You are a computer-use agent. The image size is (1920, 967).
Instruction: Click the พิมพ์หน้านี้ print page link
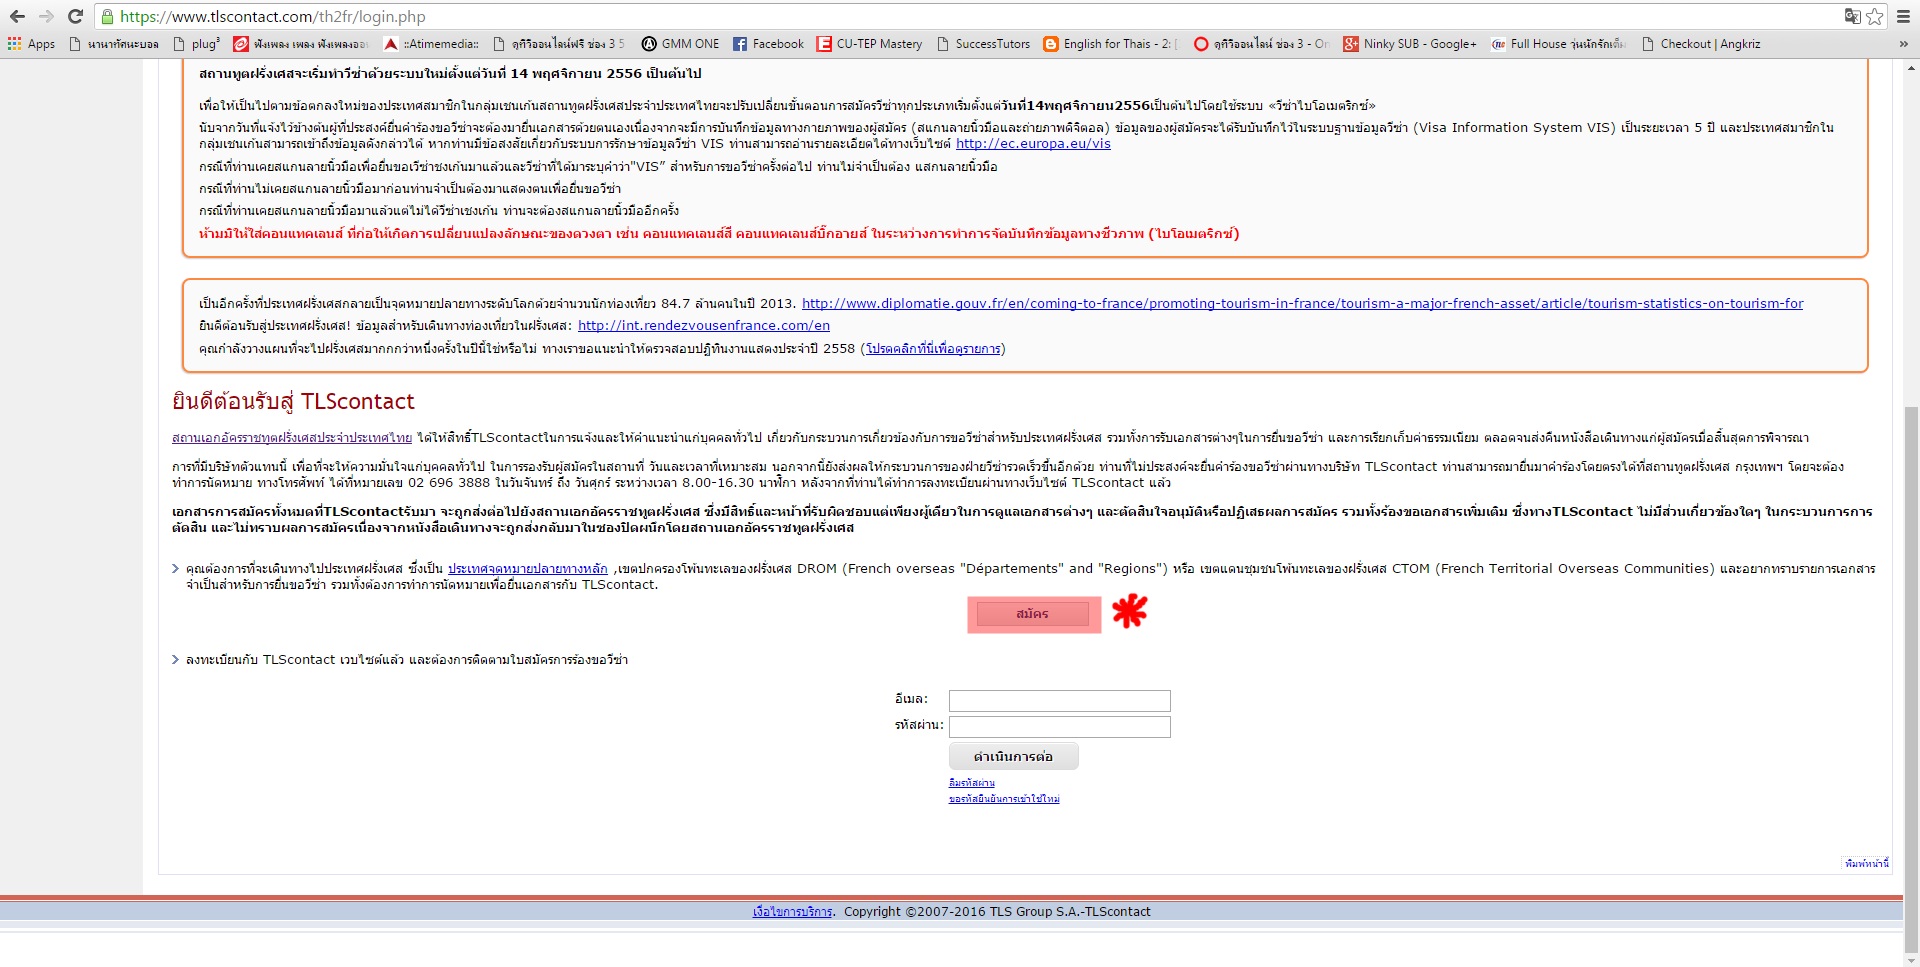click(x=1867, y=863)
